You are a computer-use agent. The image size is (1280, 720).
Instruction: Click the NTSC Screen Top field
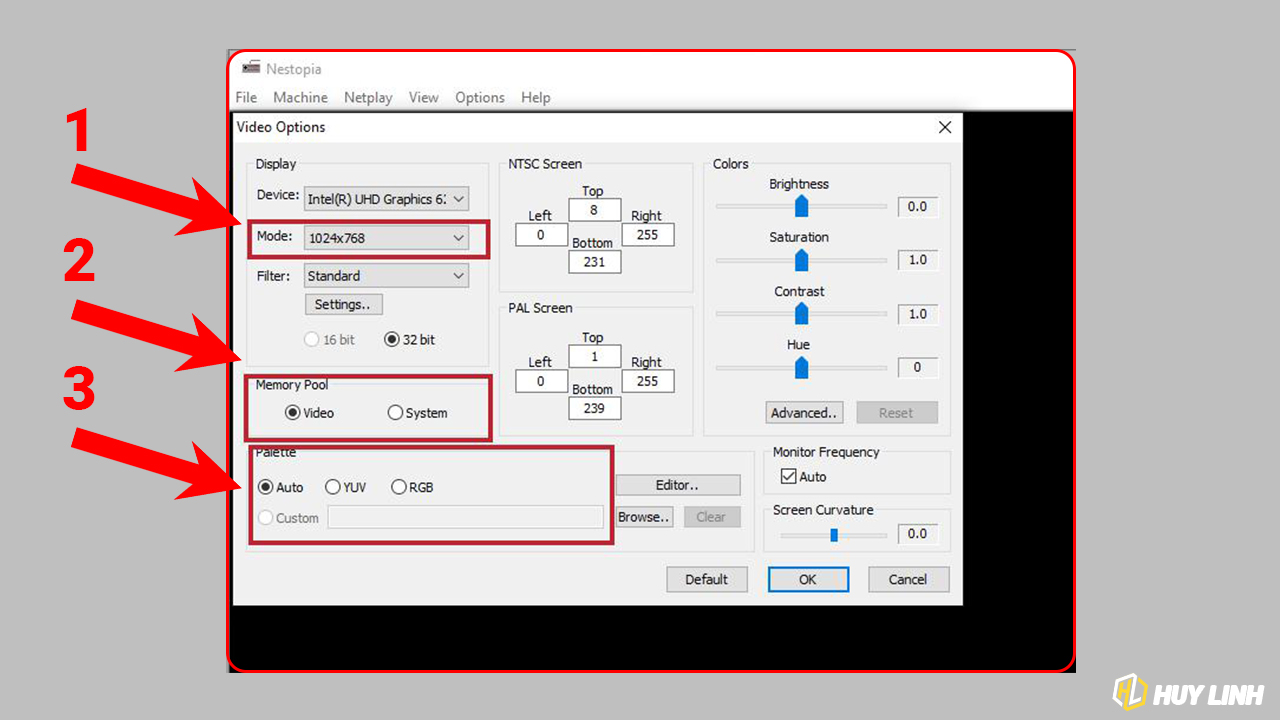pyautogui.click(x=594, y=210)
